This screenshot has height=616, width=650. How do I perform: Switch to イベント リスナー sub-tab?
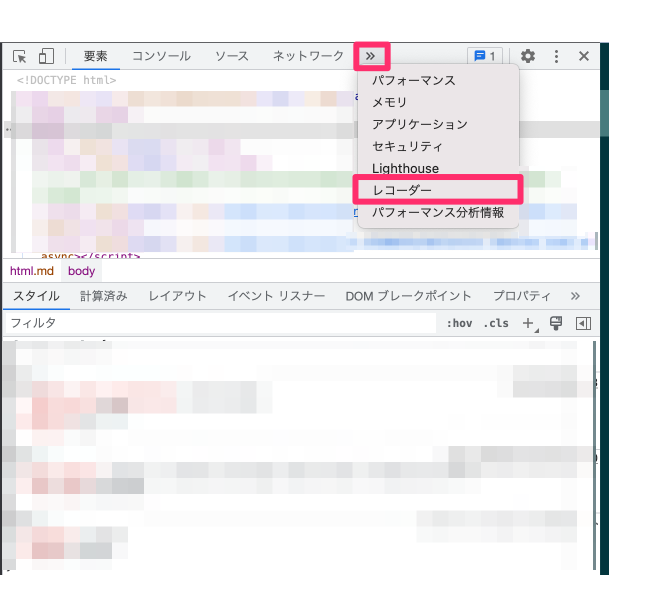tap(276, 296)
